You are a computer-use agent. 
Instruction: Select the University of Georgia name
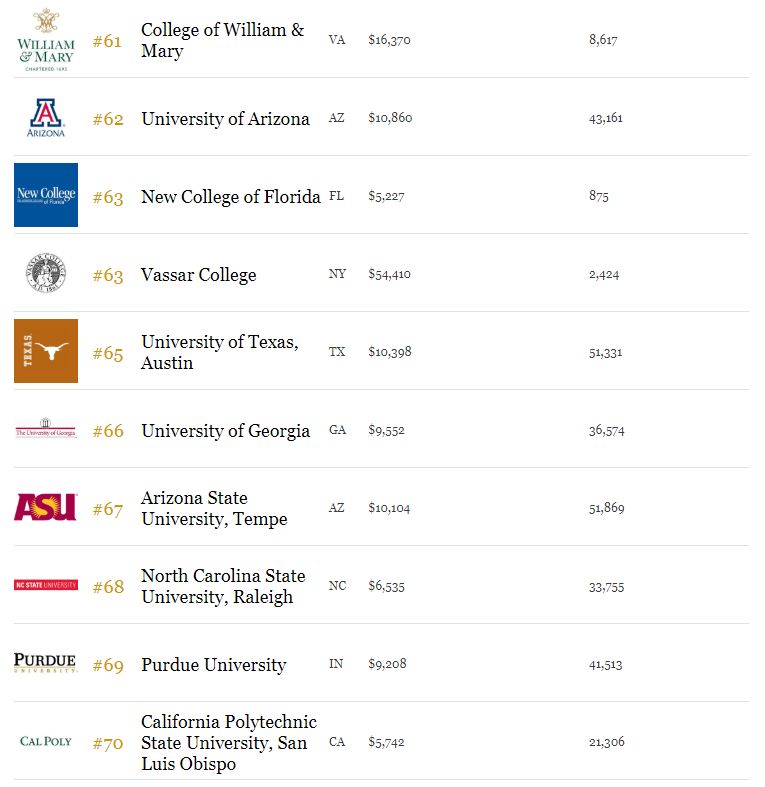click(225, 431)
